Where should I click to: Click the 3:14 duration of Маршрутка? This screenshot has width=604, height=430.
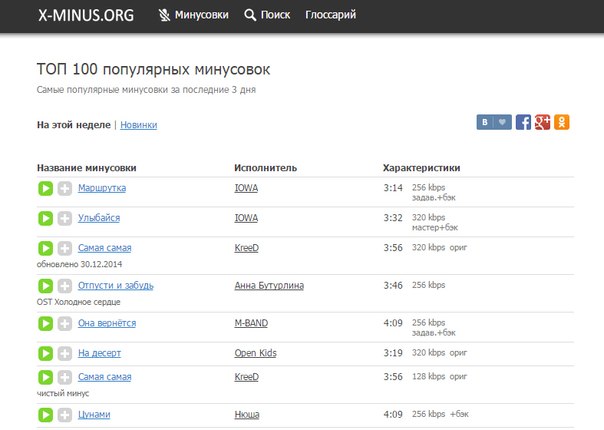tap(393, 188)
